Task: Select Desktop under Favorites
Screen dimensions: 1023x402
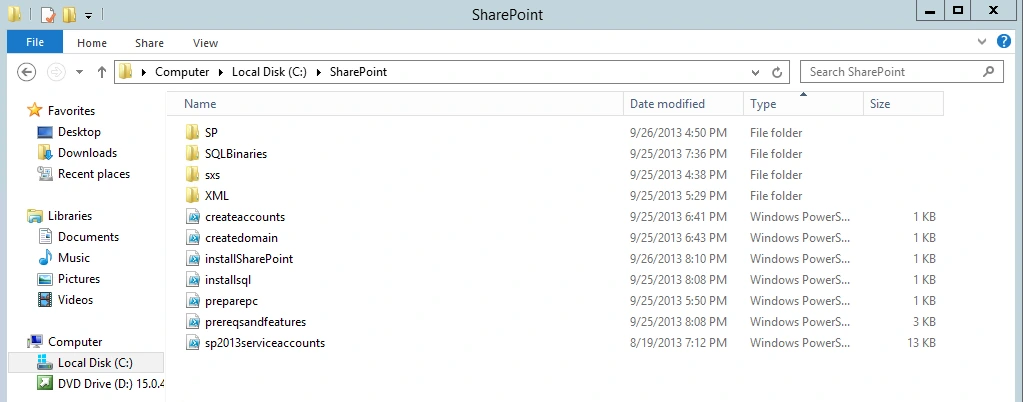Action: [79, 132]
